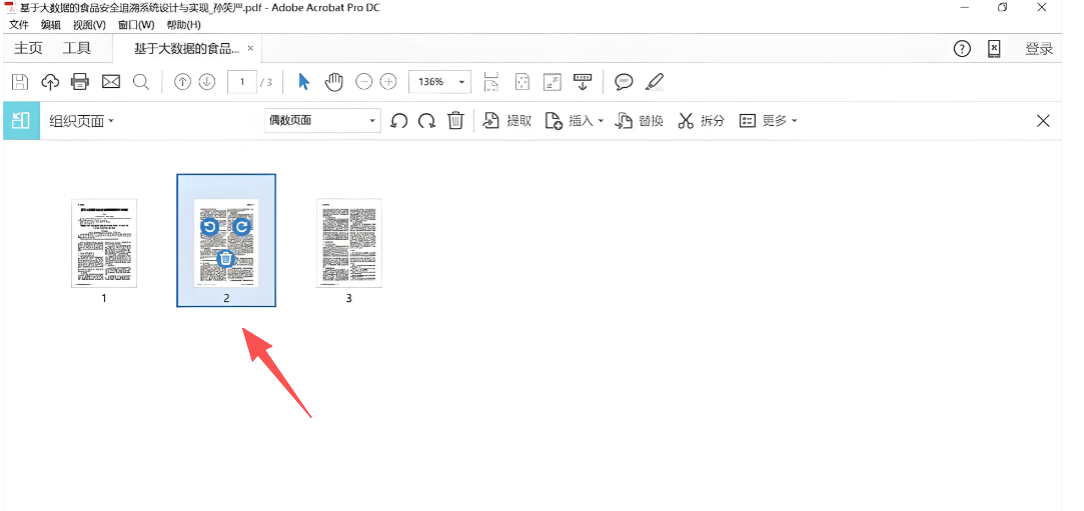This screenshot has height=511, width=1084.
Task: Switch to the 工具 tab
Action: (76, 48)
